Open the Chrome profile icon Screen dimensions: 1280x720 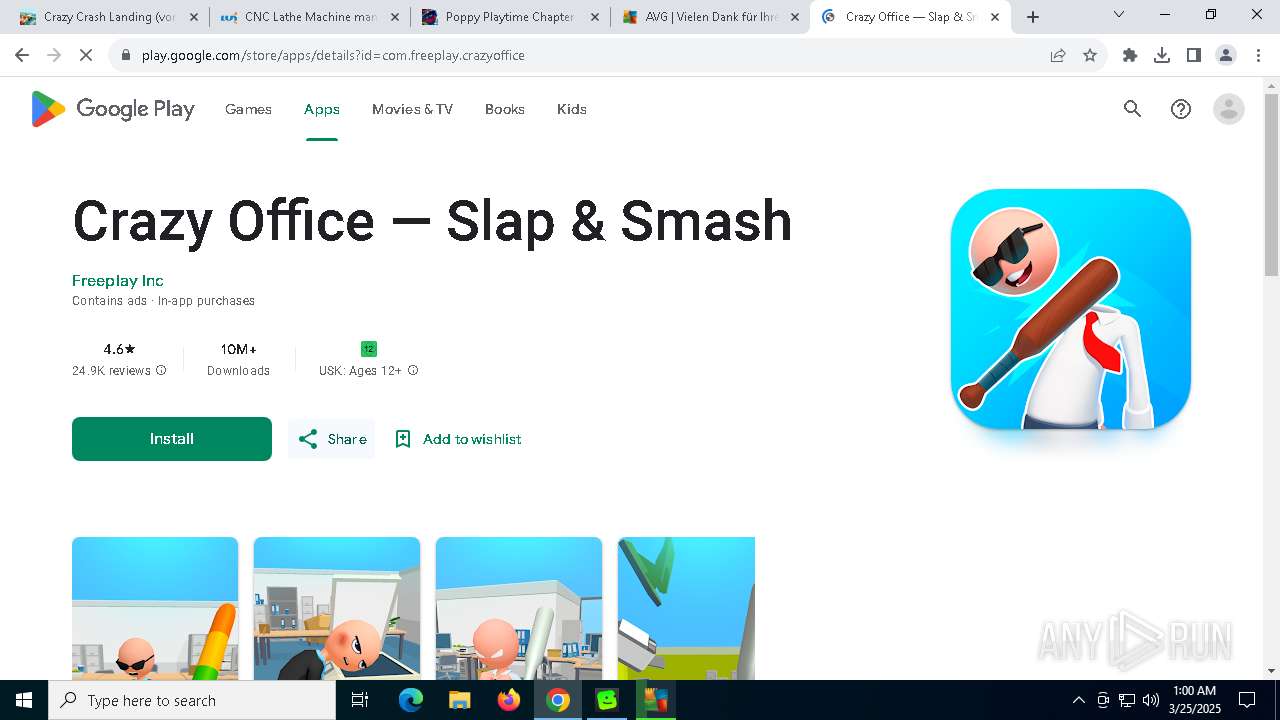1226,55
